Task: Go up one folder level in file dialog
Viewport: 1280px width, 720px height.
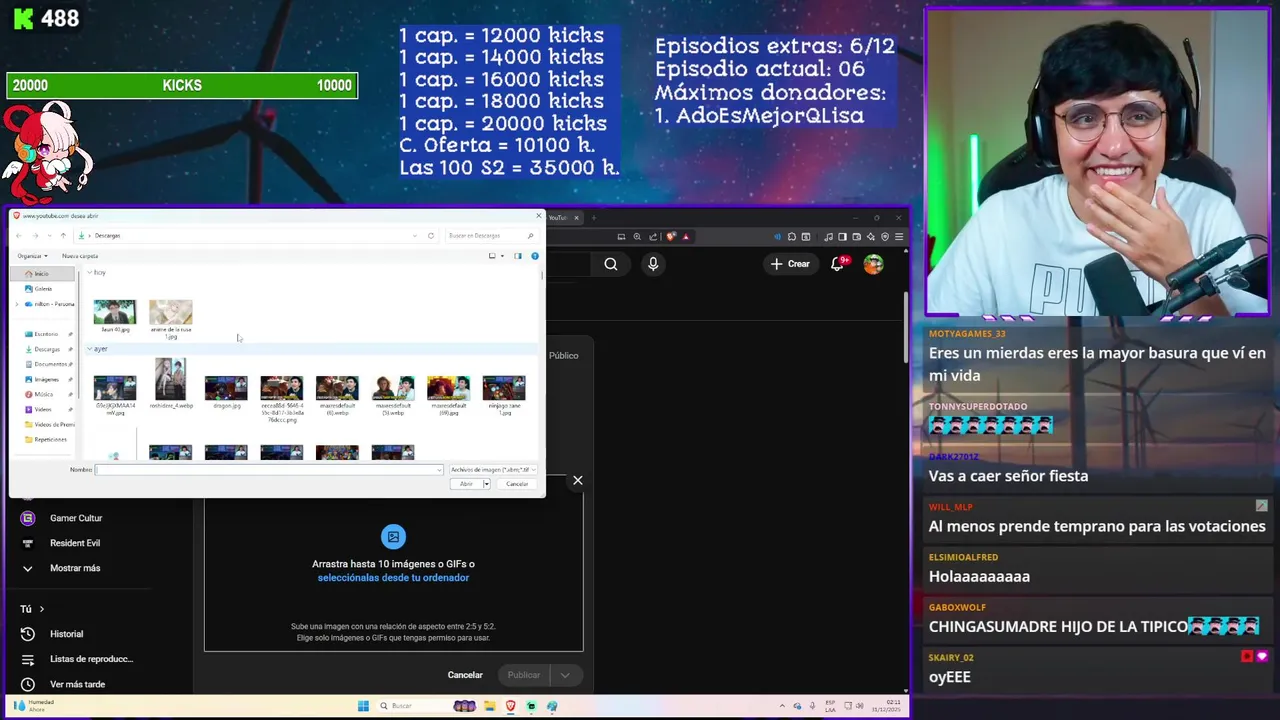Action: [63, 236]
